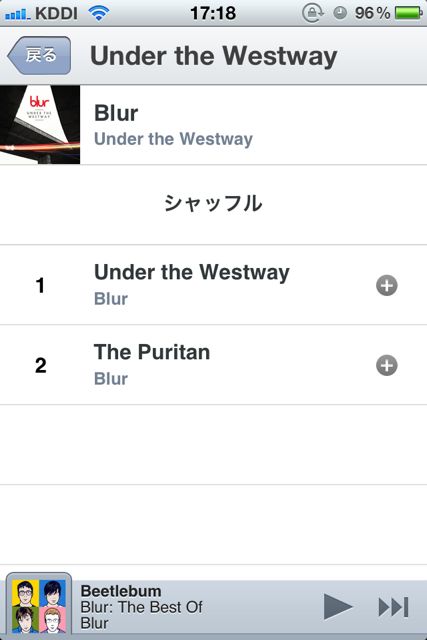Tap the 17:18 clock in status bar
Screen dimensions: 427x640
pos(213,13)
